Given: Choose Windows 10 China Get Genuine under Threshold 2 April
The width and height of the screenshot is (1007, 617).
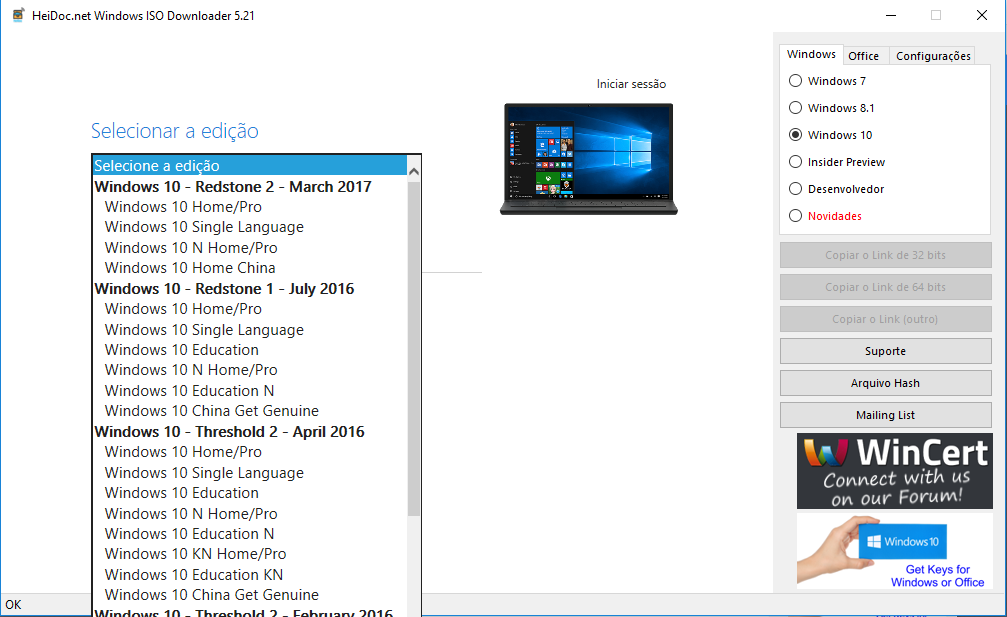Looking at the screenshot, I should point(250,595).
